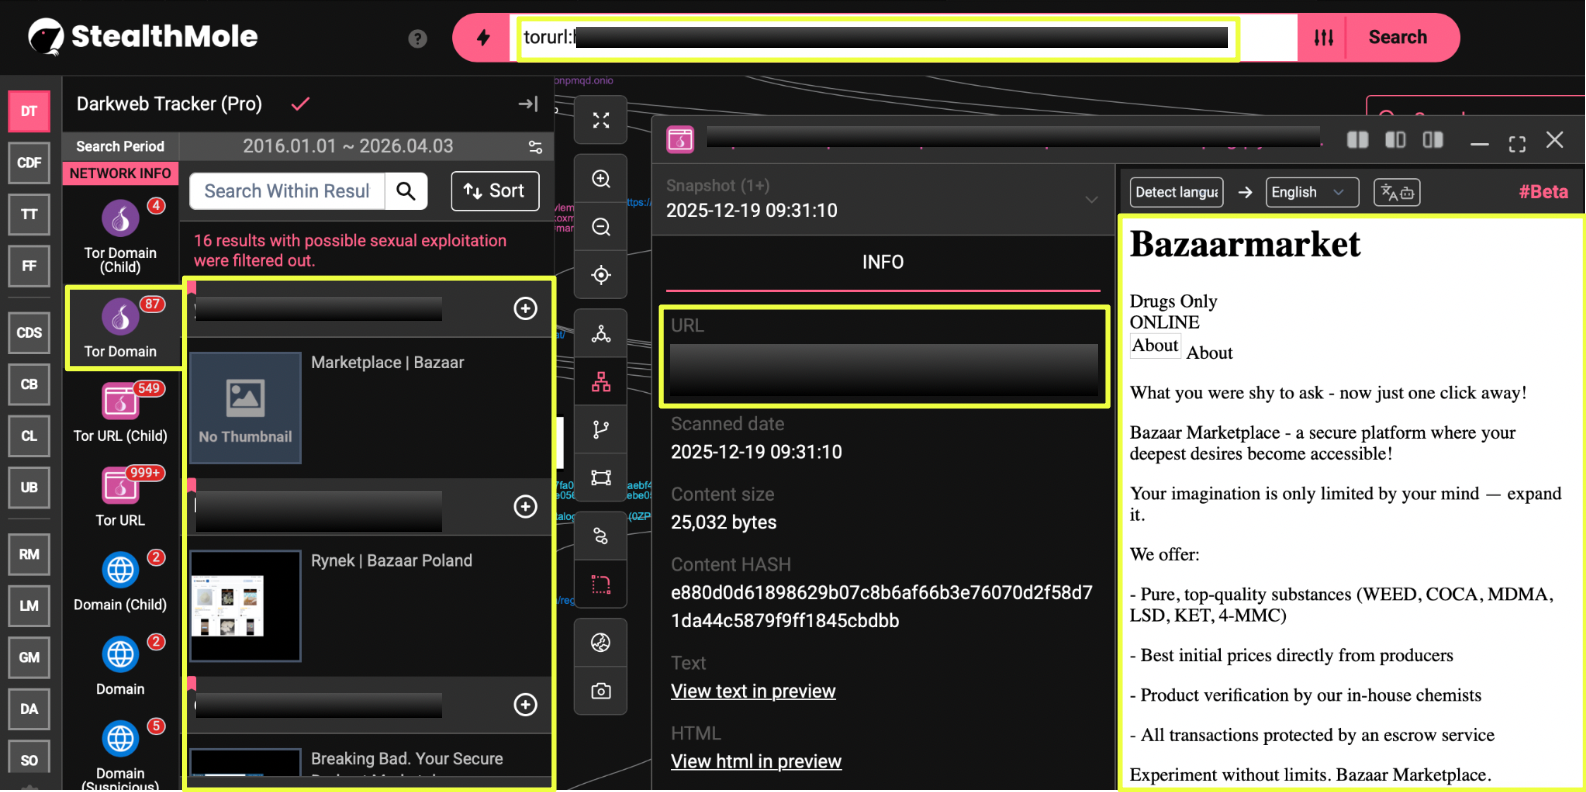
Task: Capture graph with the camera icon
Action: [601, 691]
